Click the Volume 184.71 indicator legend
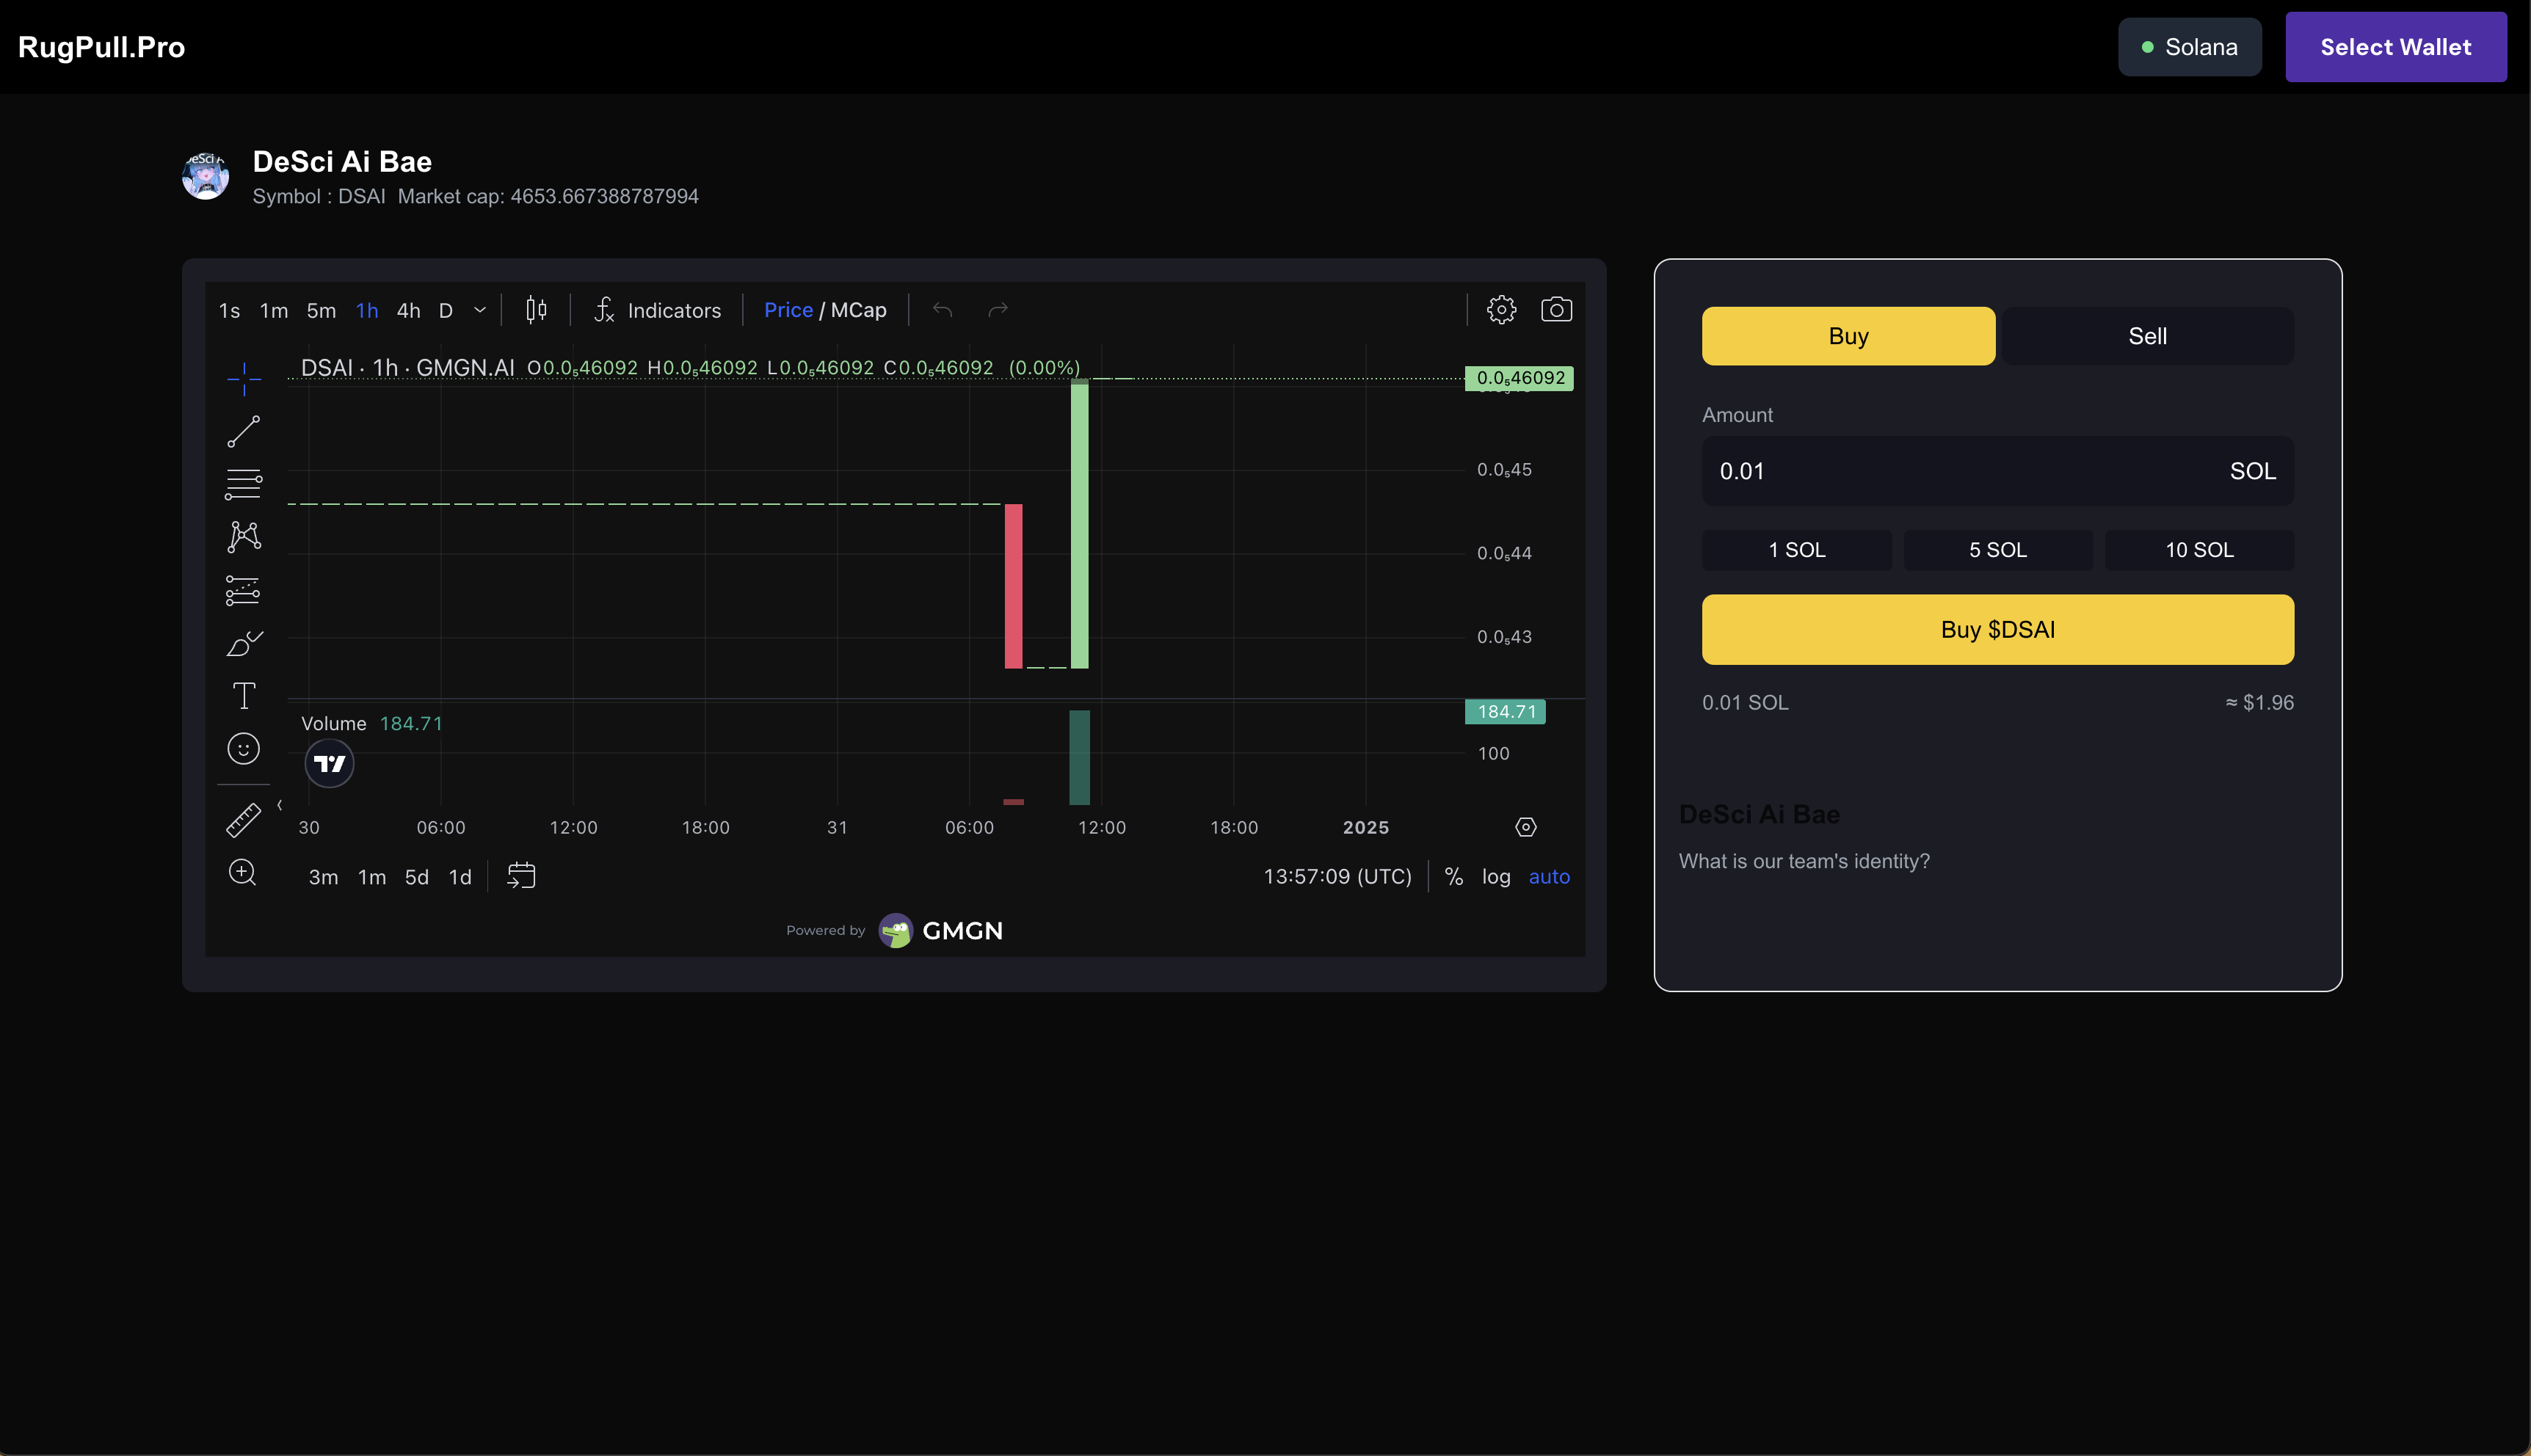 click(372, 723)
